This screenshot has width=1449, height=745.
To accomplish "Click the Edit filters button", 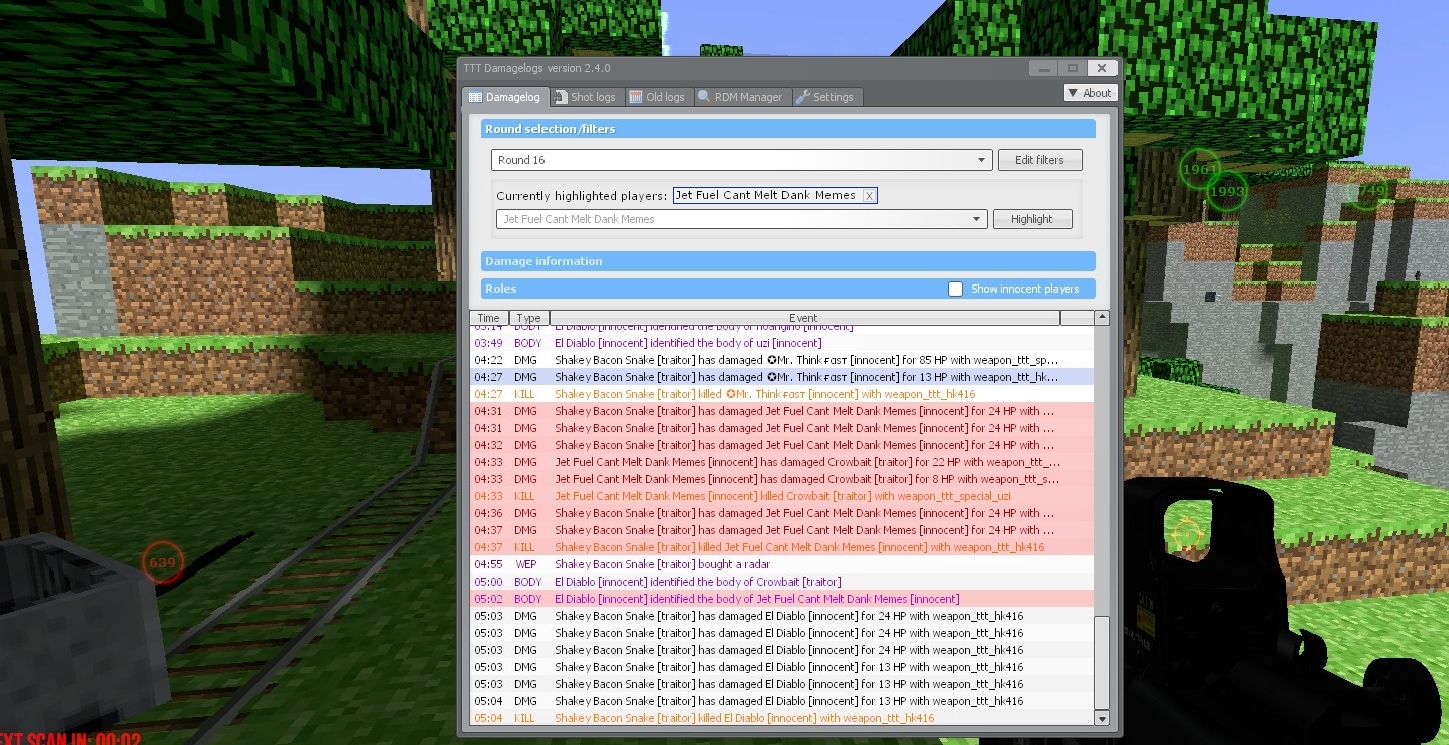I will point(1040,160).
